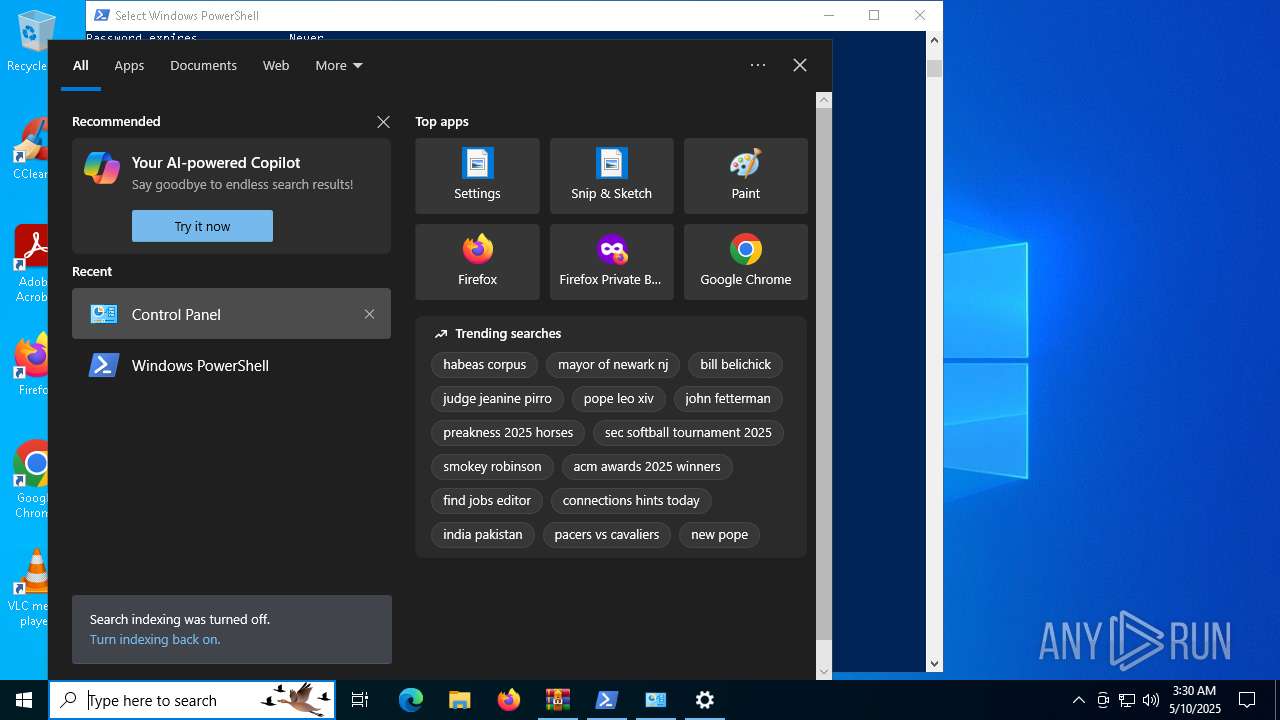The image size is (1280, 720).
Task: Search trending acm awards 2025 winners
Action: [x=647, y=467]
